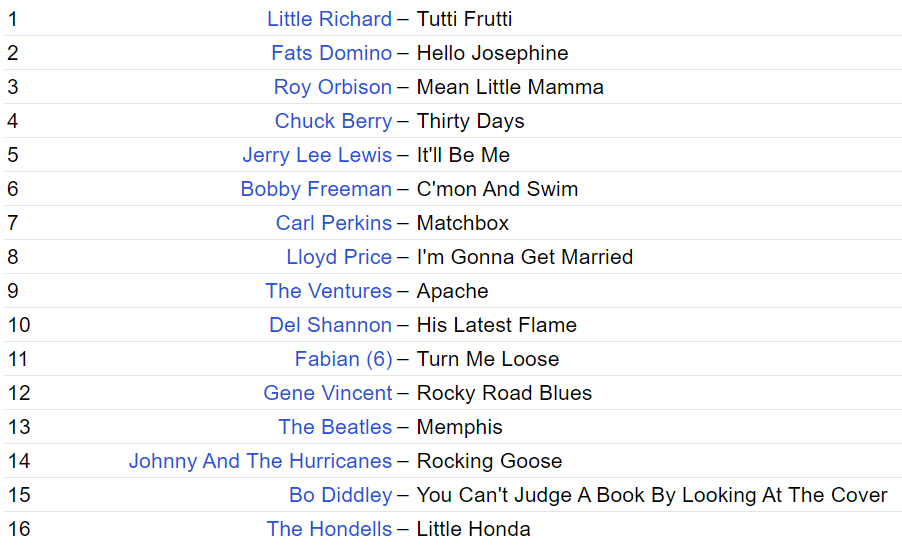Click Johnny And The Hurricanes link
Image resolution: width=902 pixels, height=549 pixels.
[x=260, y=461]
